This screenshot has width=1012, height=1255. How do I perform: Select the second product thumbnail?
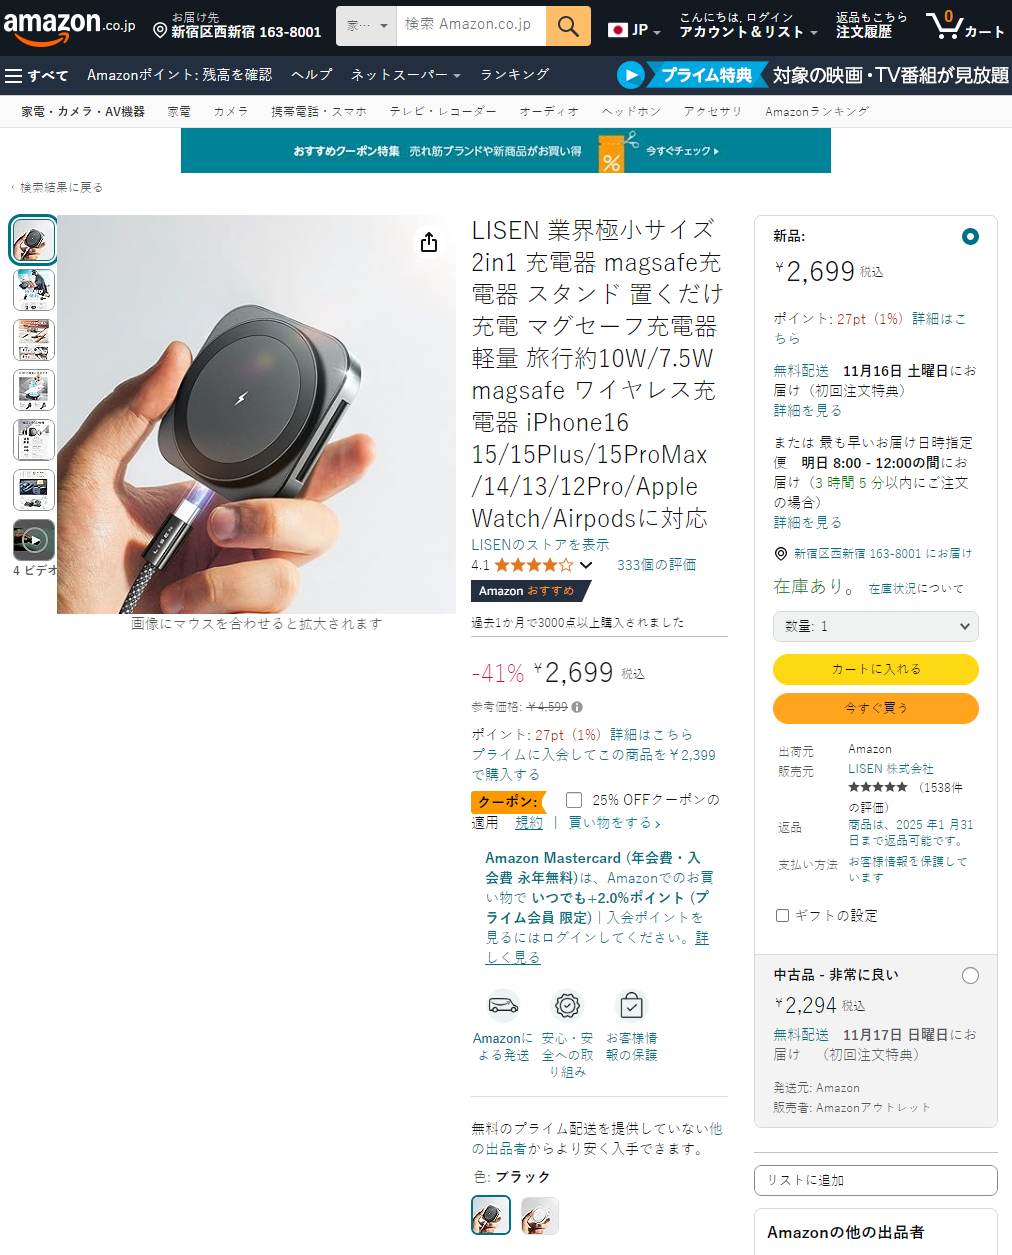34,290
